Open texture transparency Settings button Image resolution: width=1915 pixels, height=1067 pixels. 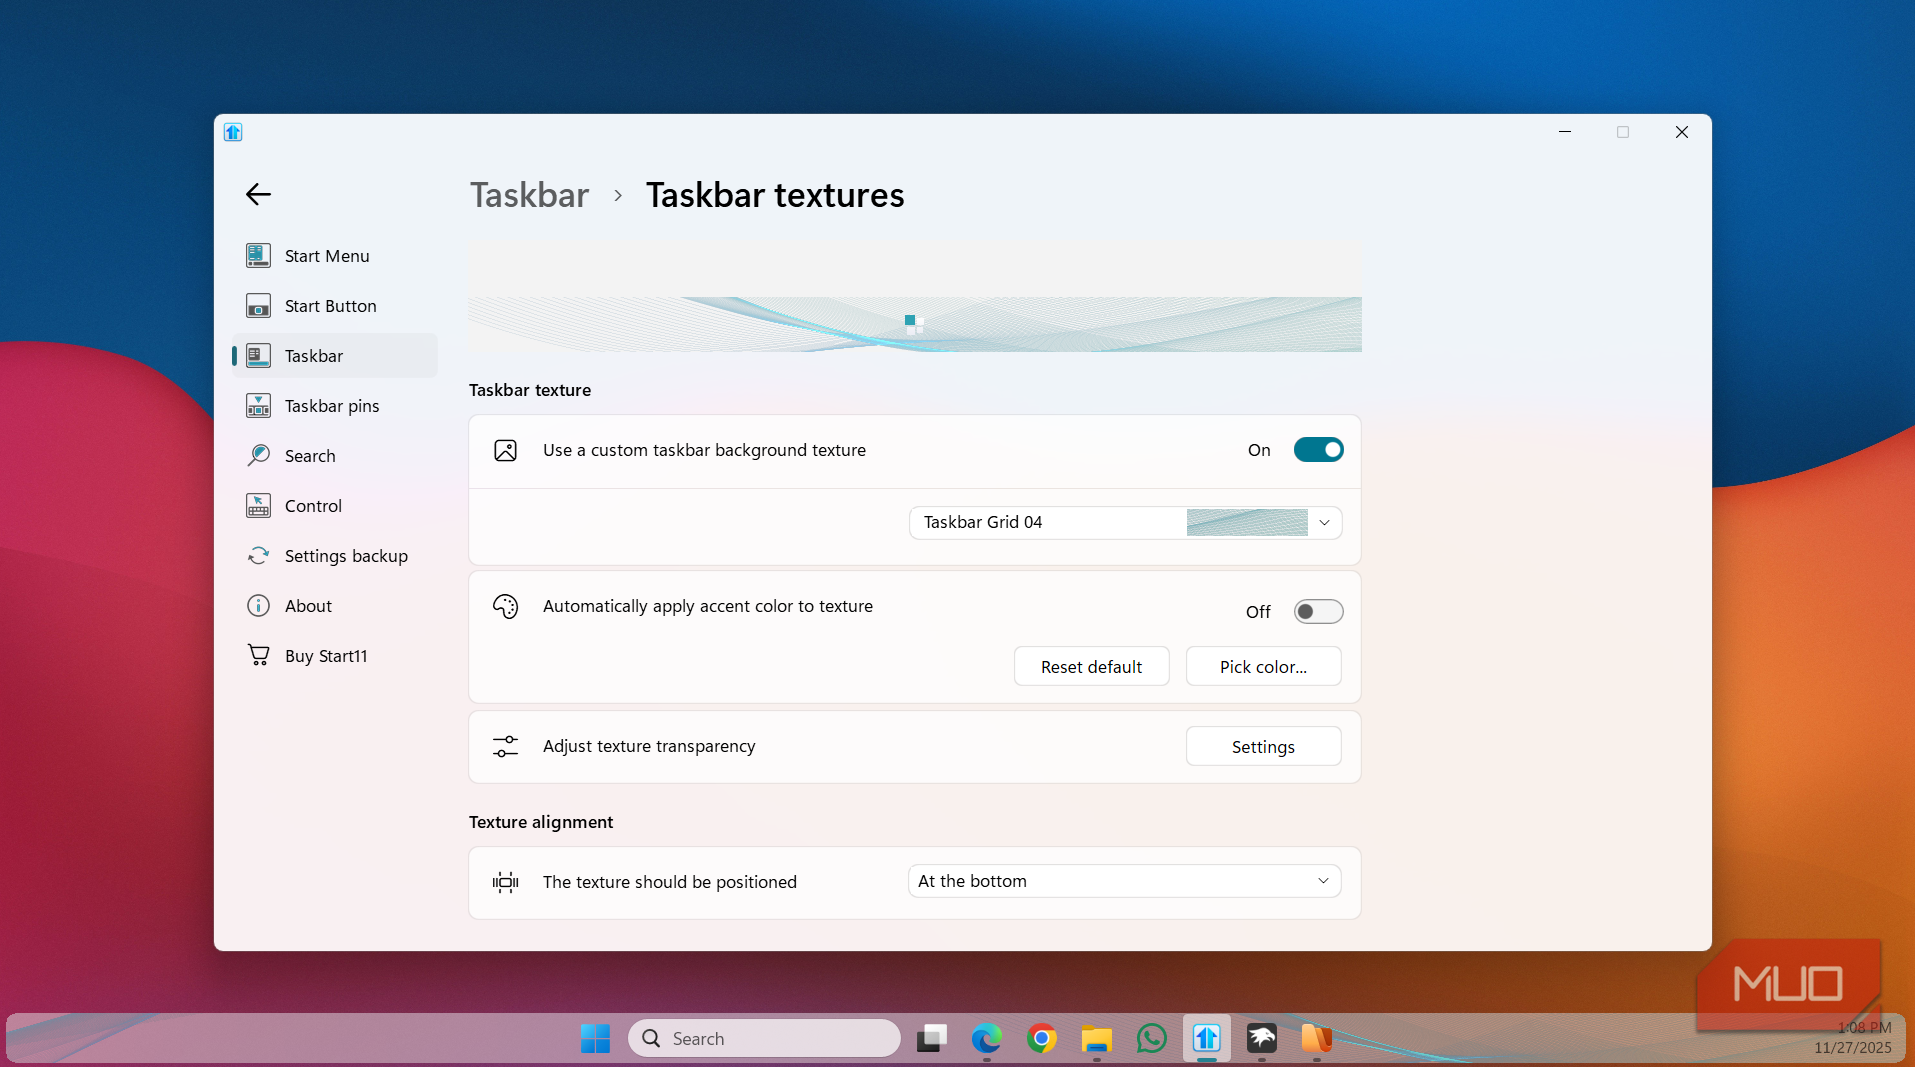(1263, 747)
